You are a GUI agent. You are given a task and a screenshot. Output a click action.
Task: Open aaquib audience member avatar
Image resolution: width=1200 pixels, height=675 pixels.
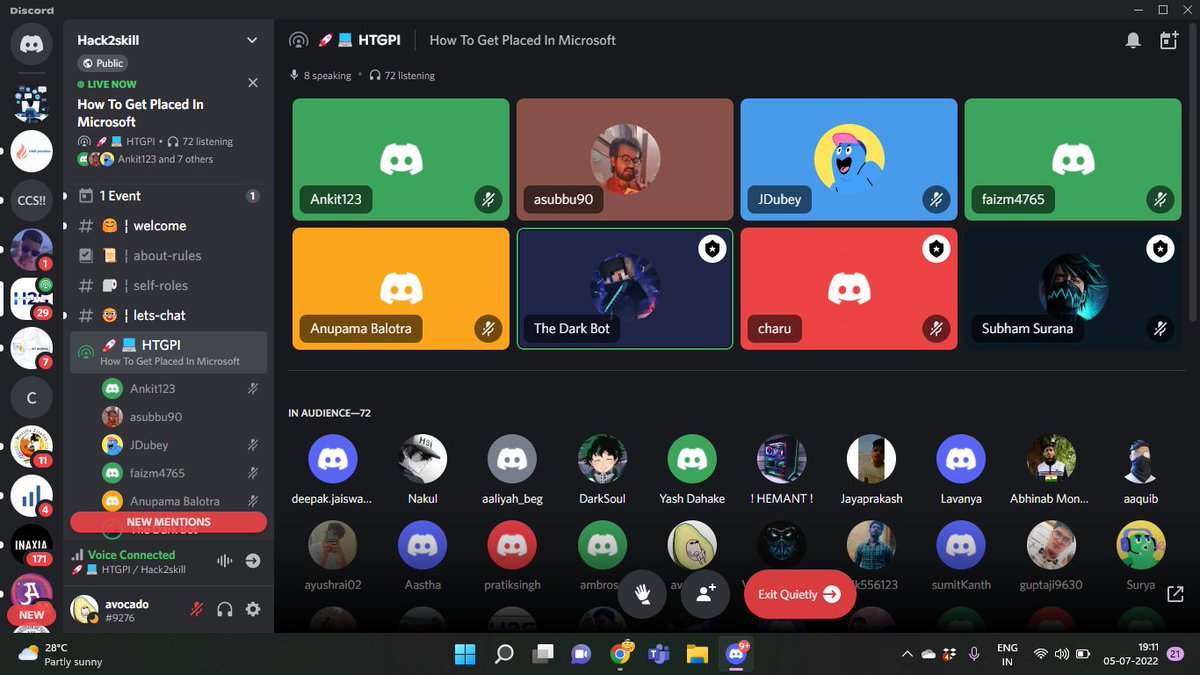(1141, 459)
